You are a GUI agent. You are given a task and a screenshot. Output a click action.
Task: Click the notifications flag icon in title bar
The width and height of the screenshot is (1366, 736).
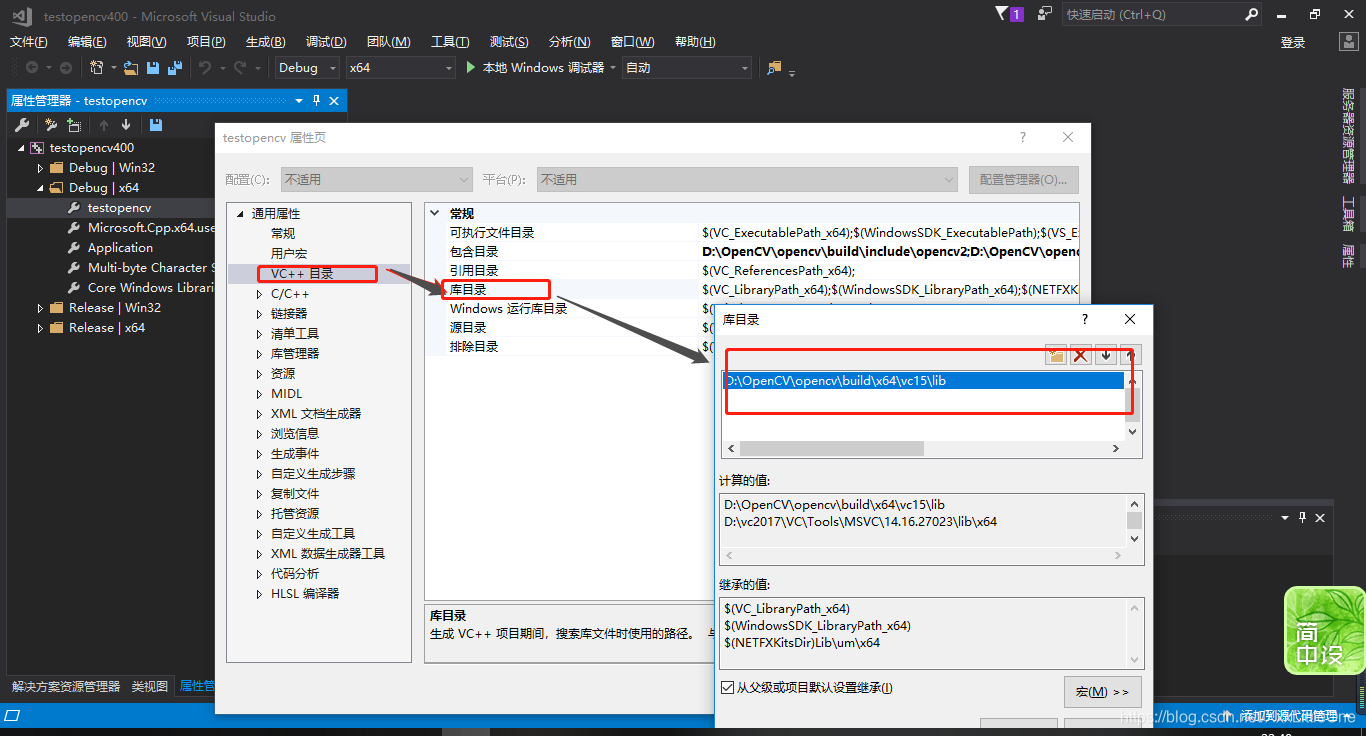click(1002, 14)
